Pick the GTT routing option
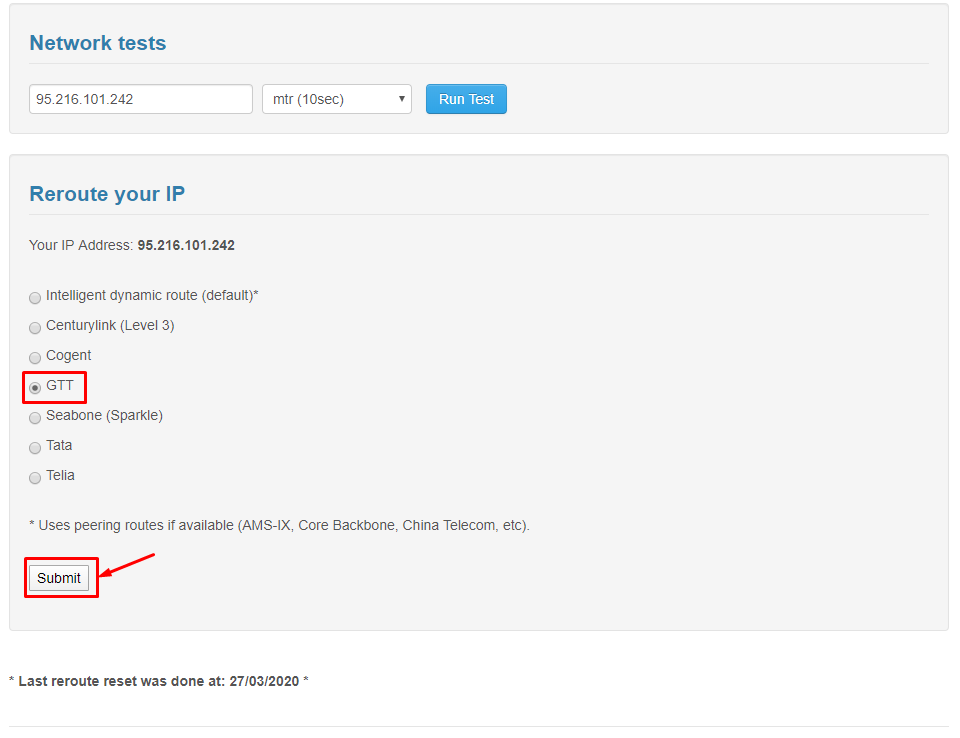960x738 pixels. [35, 387]
